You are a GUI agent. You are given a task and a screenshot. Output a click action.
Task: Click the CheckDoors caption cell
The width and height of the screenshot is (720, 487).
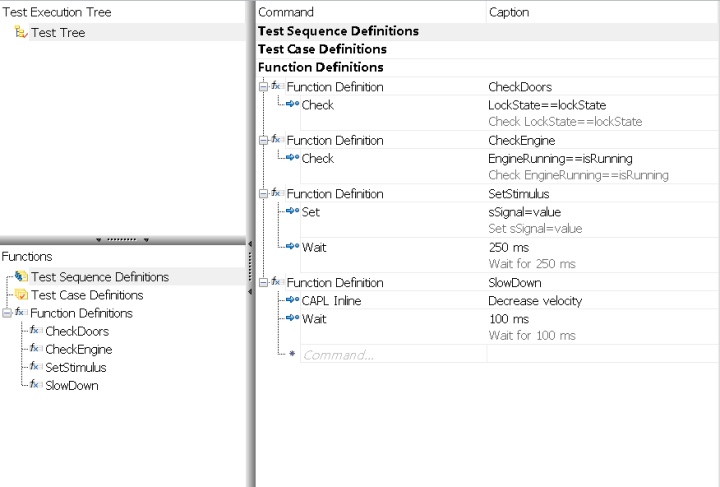(602, 87)
